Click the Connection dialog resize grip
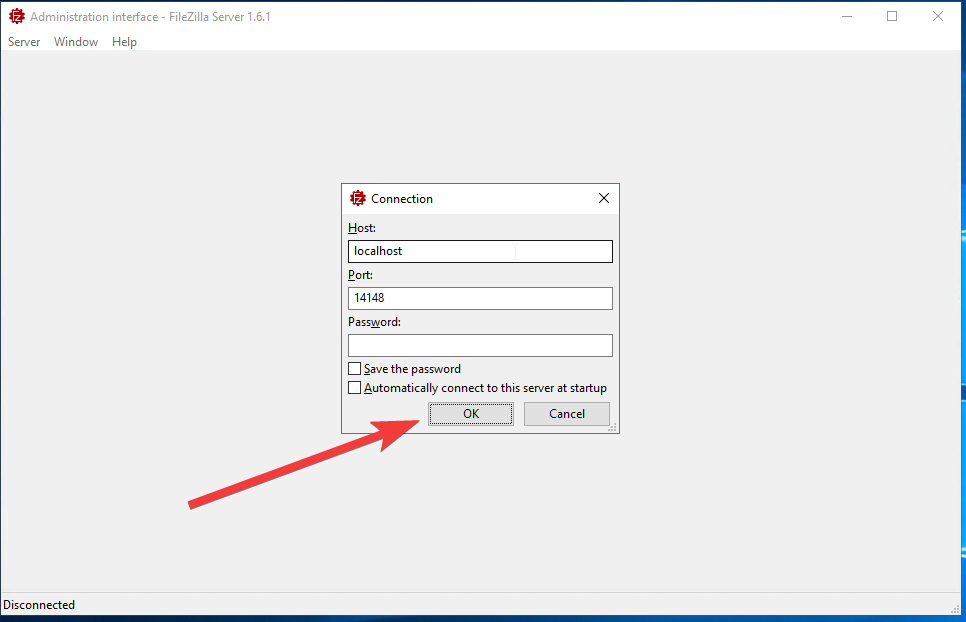Image resolution: width=966 pixels, height=622 pixels. tap(612, 427)
